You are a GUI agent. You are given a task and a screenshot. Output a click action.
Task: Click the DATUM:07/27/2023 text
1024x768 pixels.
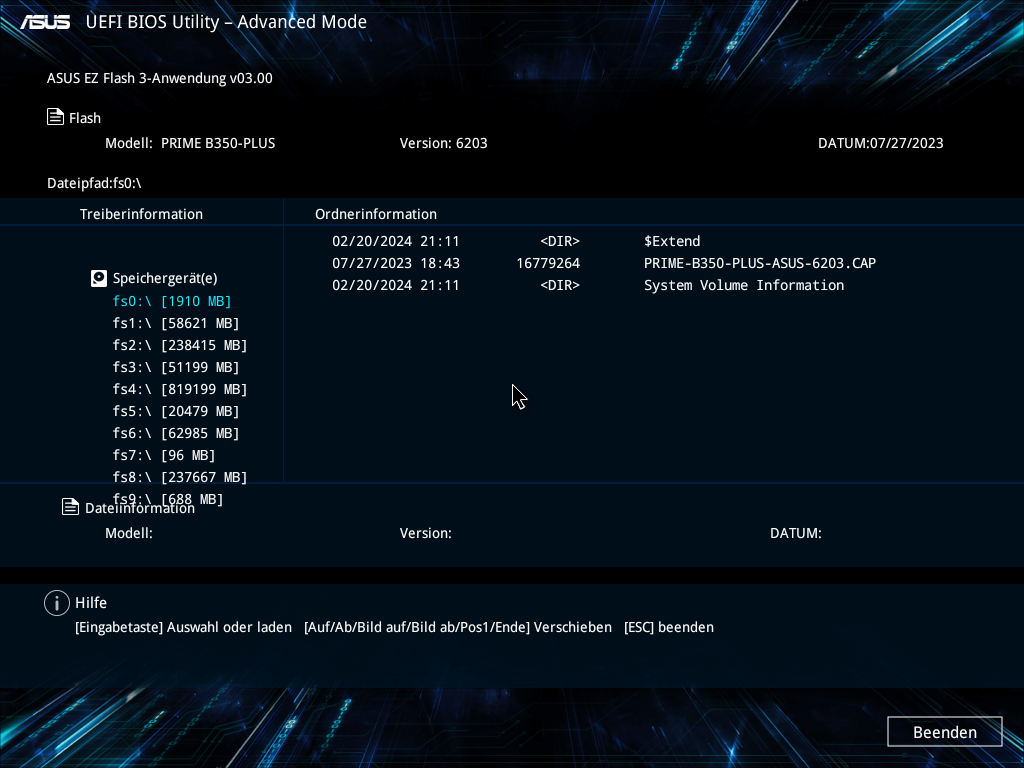[x=880, y=143]
